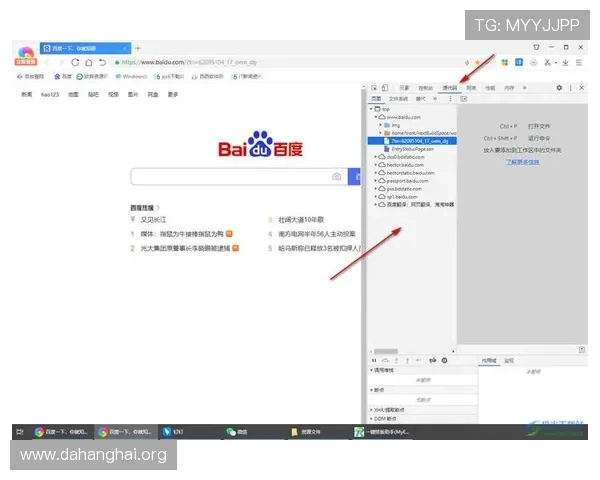Select the highlighted tn=62095104_17_oem_dg file
This screenshot has width=600, height=480.
point(412,141)
